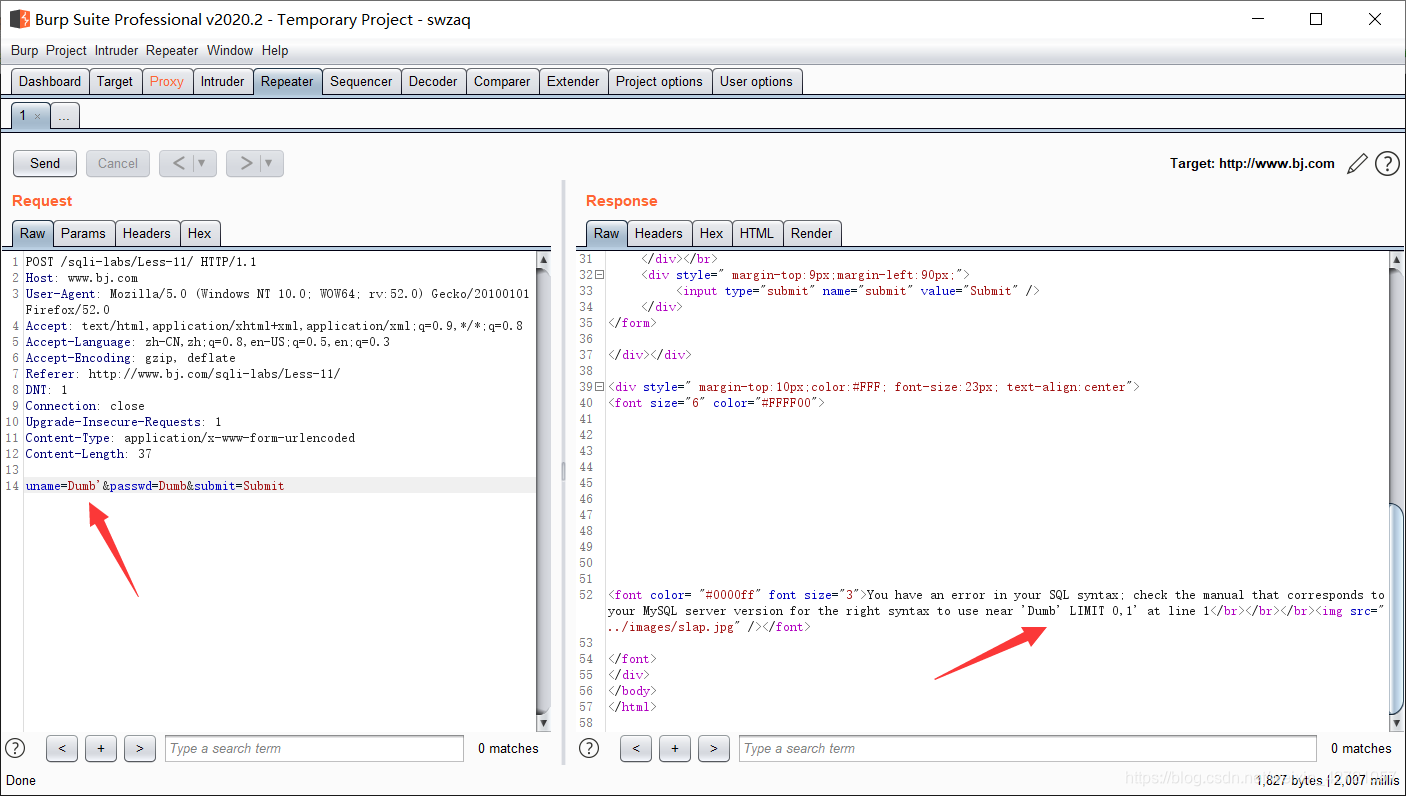
Task: Send the request with the Send button
Action: tap(45, 163)
